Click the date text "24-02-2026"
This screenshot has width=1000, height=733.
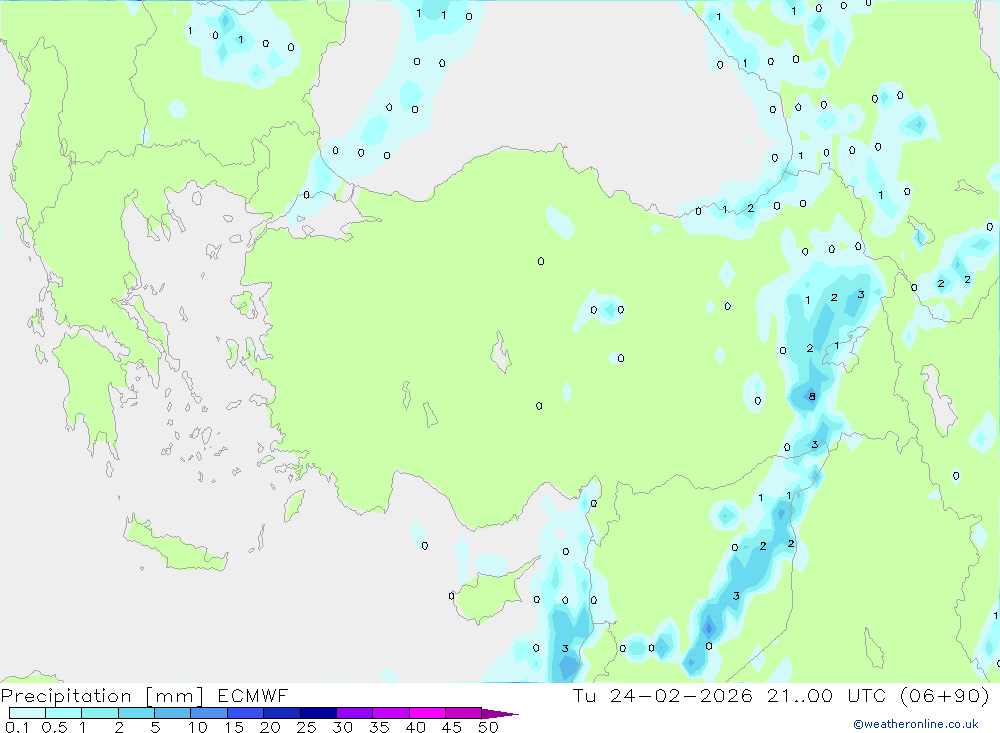[681, 695]
